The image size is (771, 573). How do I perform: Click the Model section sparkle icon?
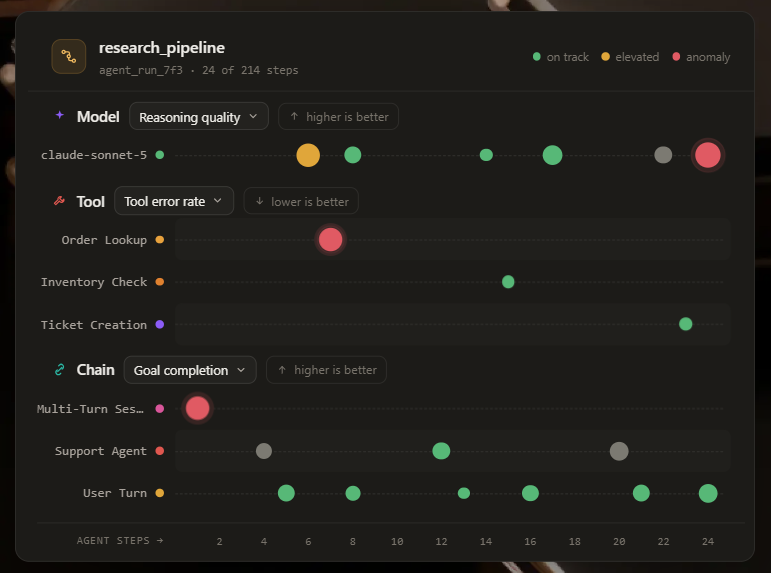point(59,115)
